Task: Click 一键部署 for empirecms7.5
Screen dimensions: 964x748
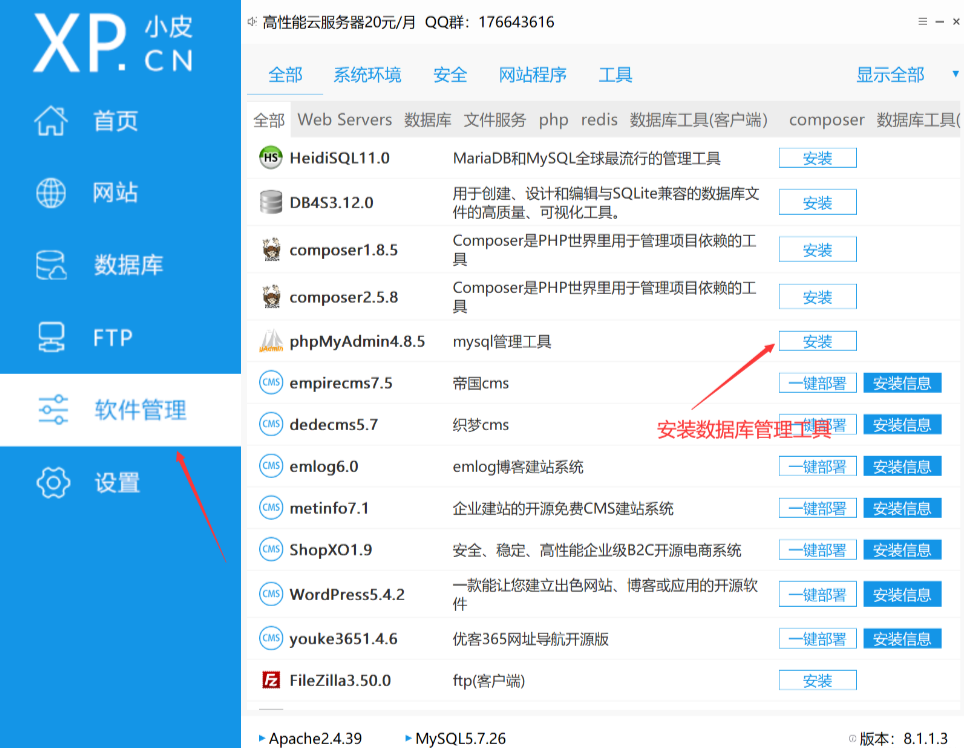Action: click(x=818, y=383)
